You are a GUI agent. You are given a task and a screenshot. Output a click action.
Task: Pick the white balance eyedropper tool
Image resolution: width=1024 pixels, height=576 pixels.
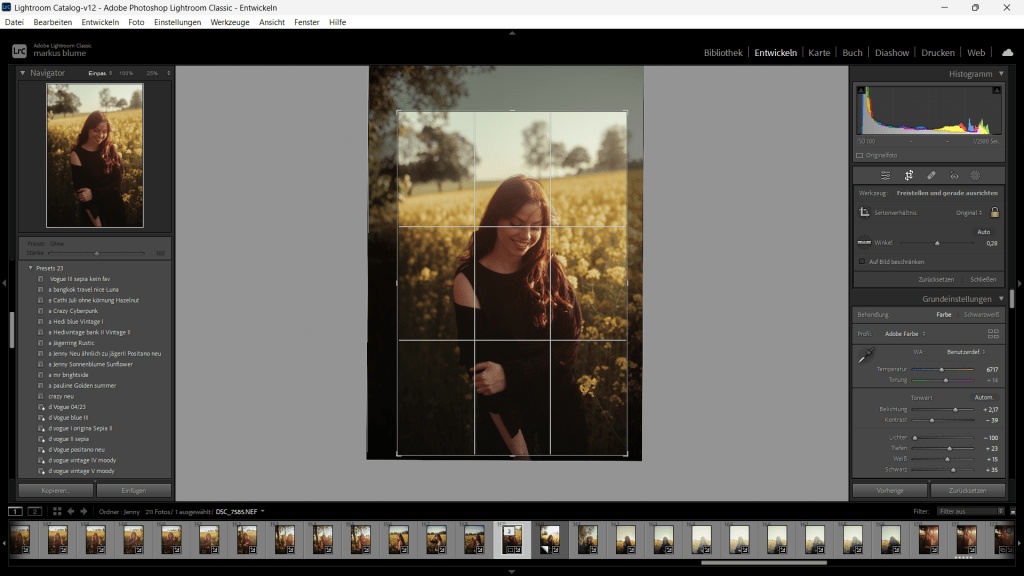[x=866, y=354]
